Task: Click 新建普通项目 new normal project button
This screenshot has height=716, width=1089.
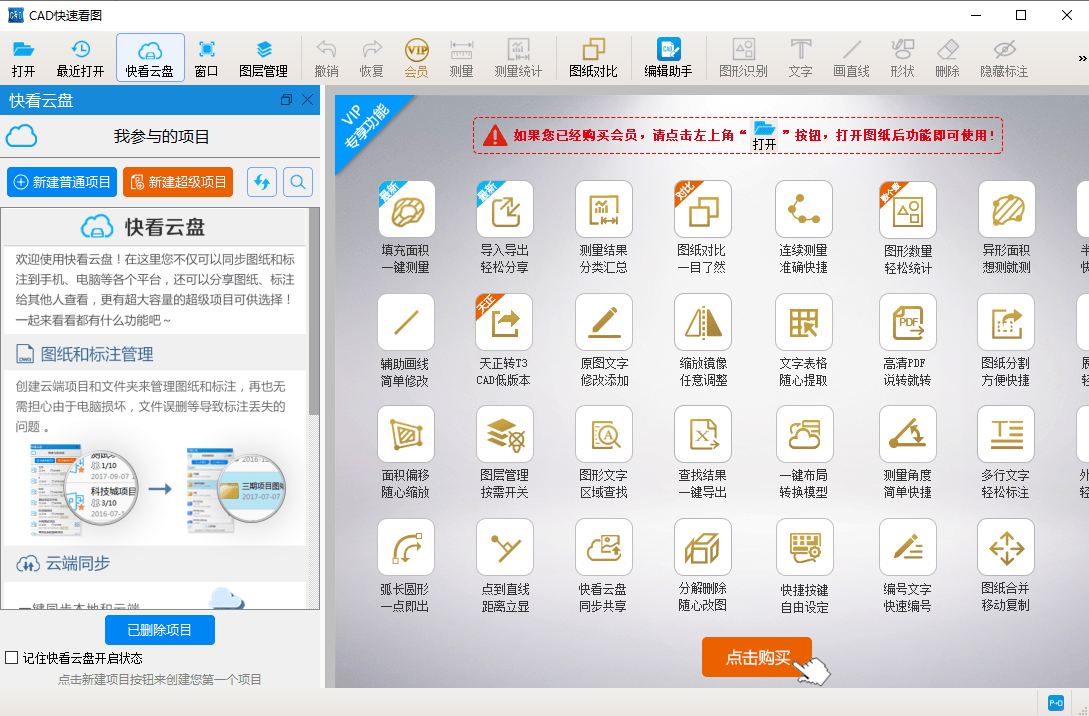Action: tap(62, 182)
